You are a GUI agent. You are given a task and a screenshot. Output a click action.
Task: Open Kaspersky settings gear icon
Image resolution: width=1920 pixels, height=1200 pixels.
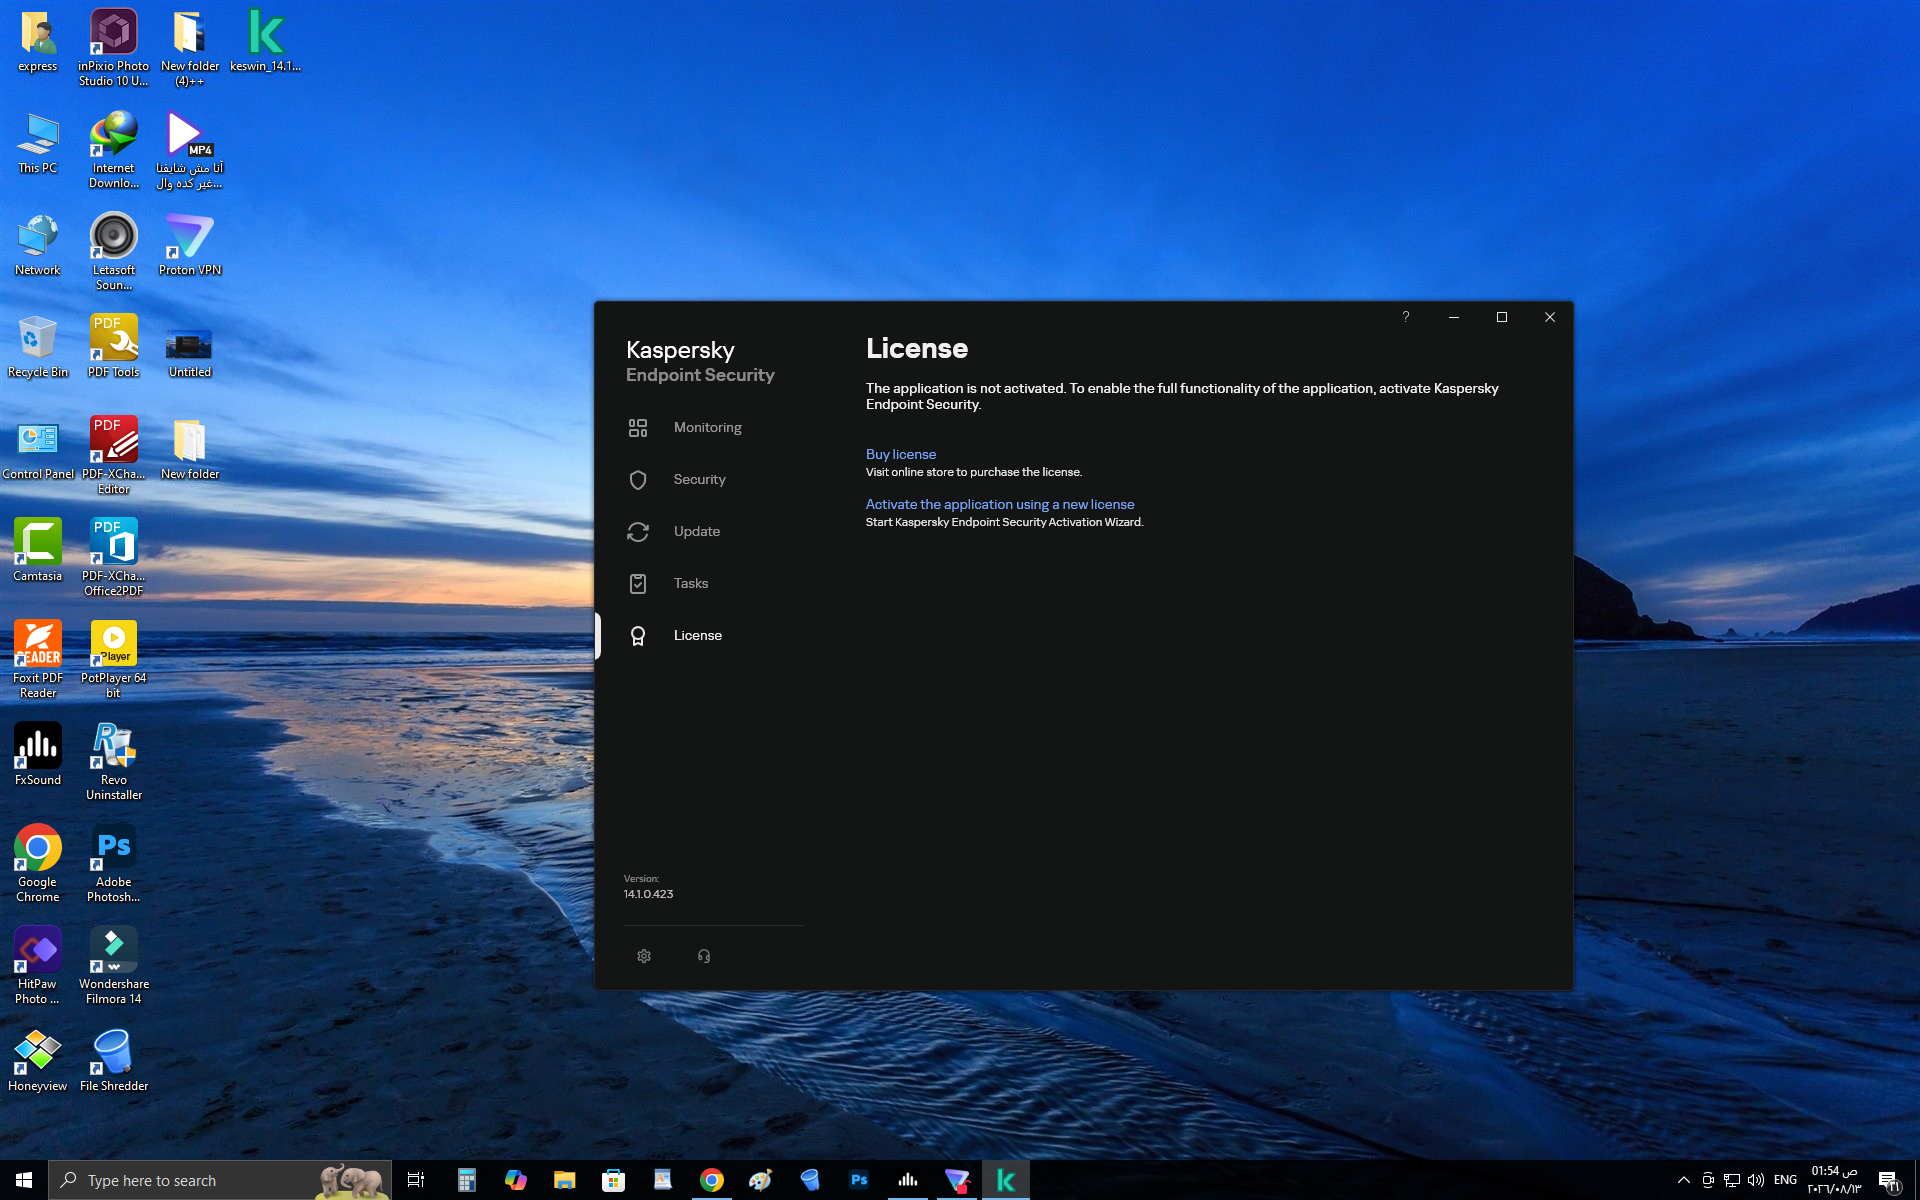[x=644, y=956]
